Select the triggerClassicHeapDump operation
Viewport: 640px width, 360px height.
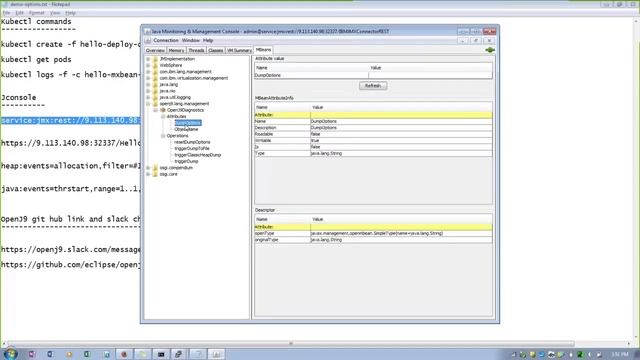pos(198,155)
